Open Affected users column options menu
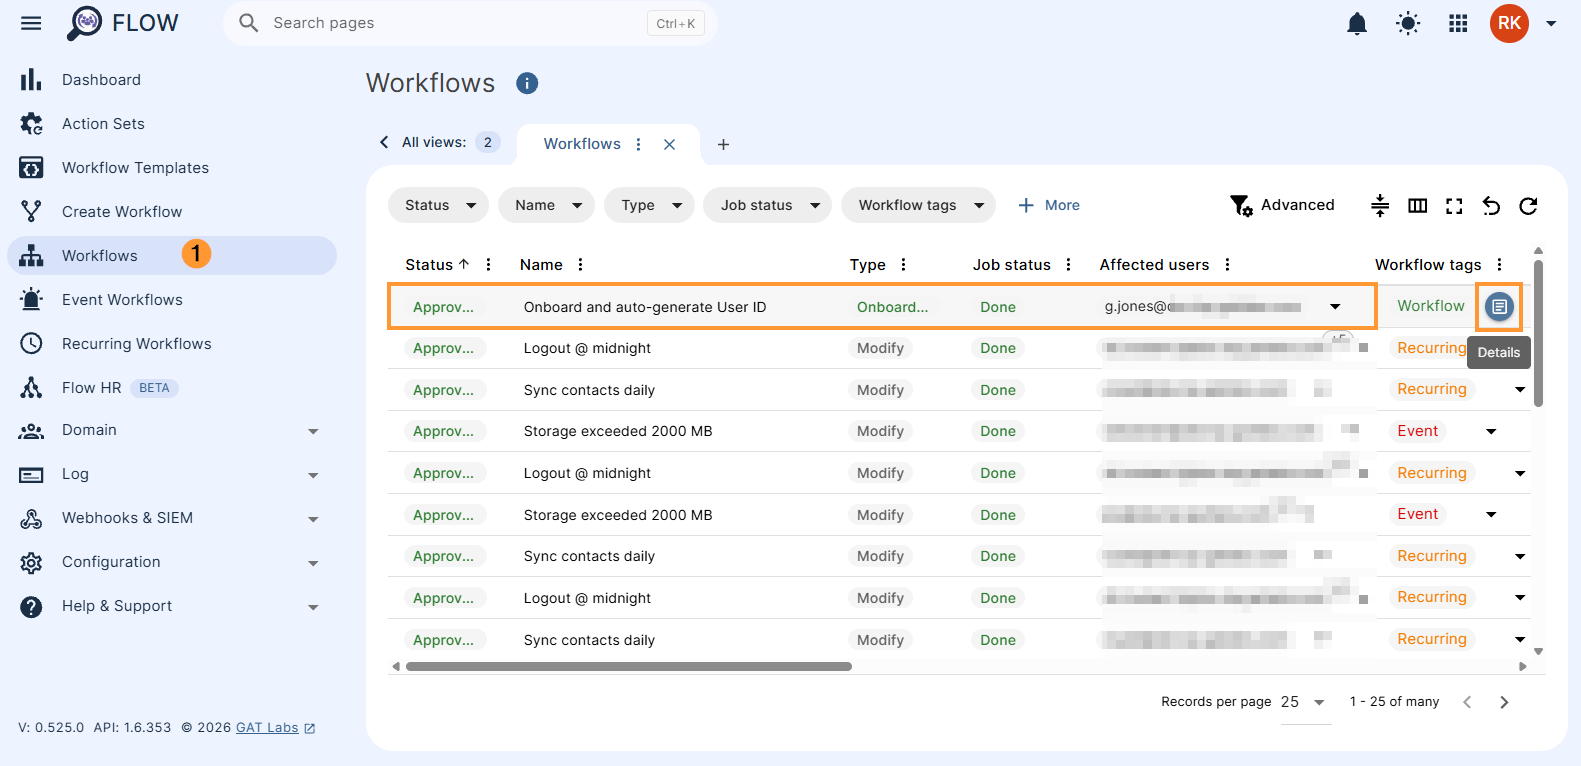The width and height of the screenshot is (1581, 766). pyautogui.click(x=1227, y=265)
